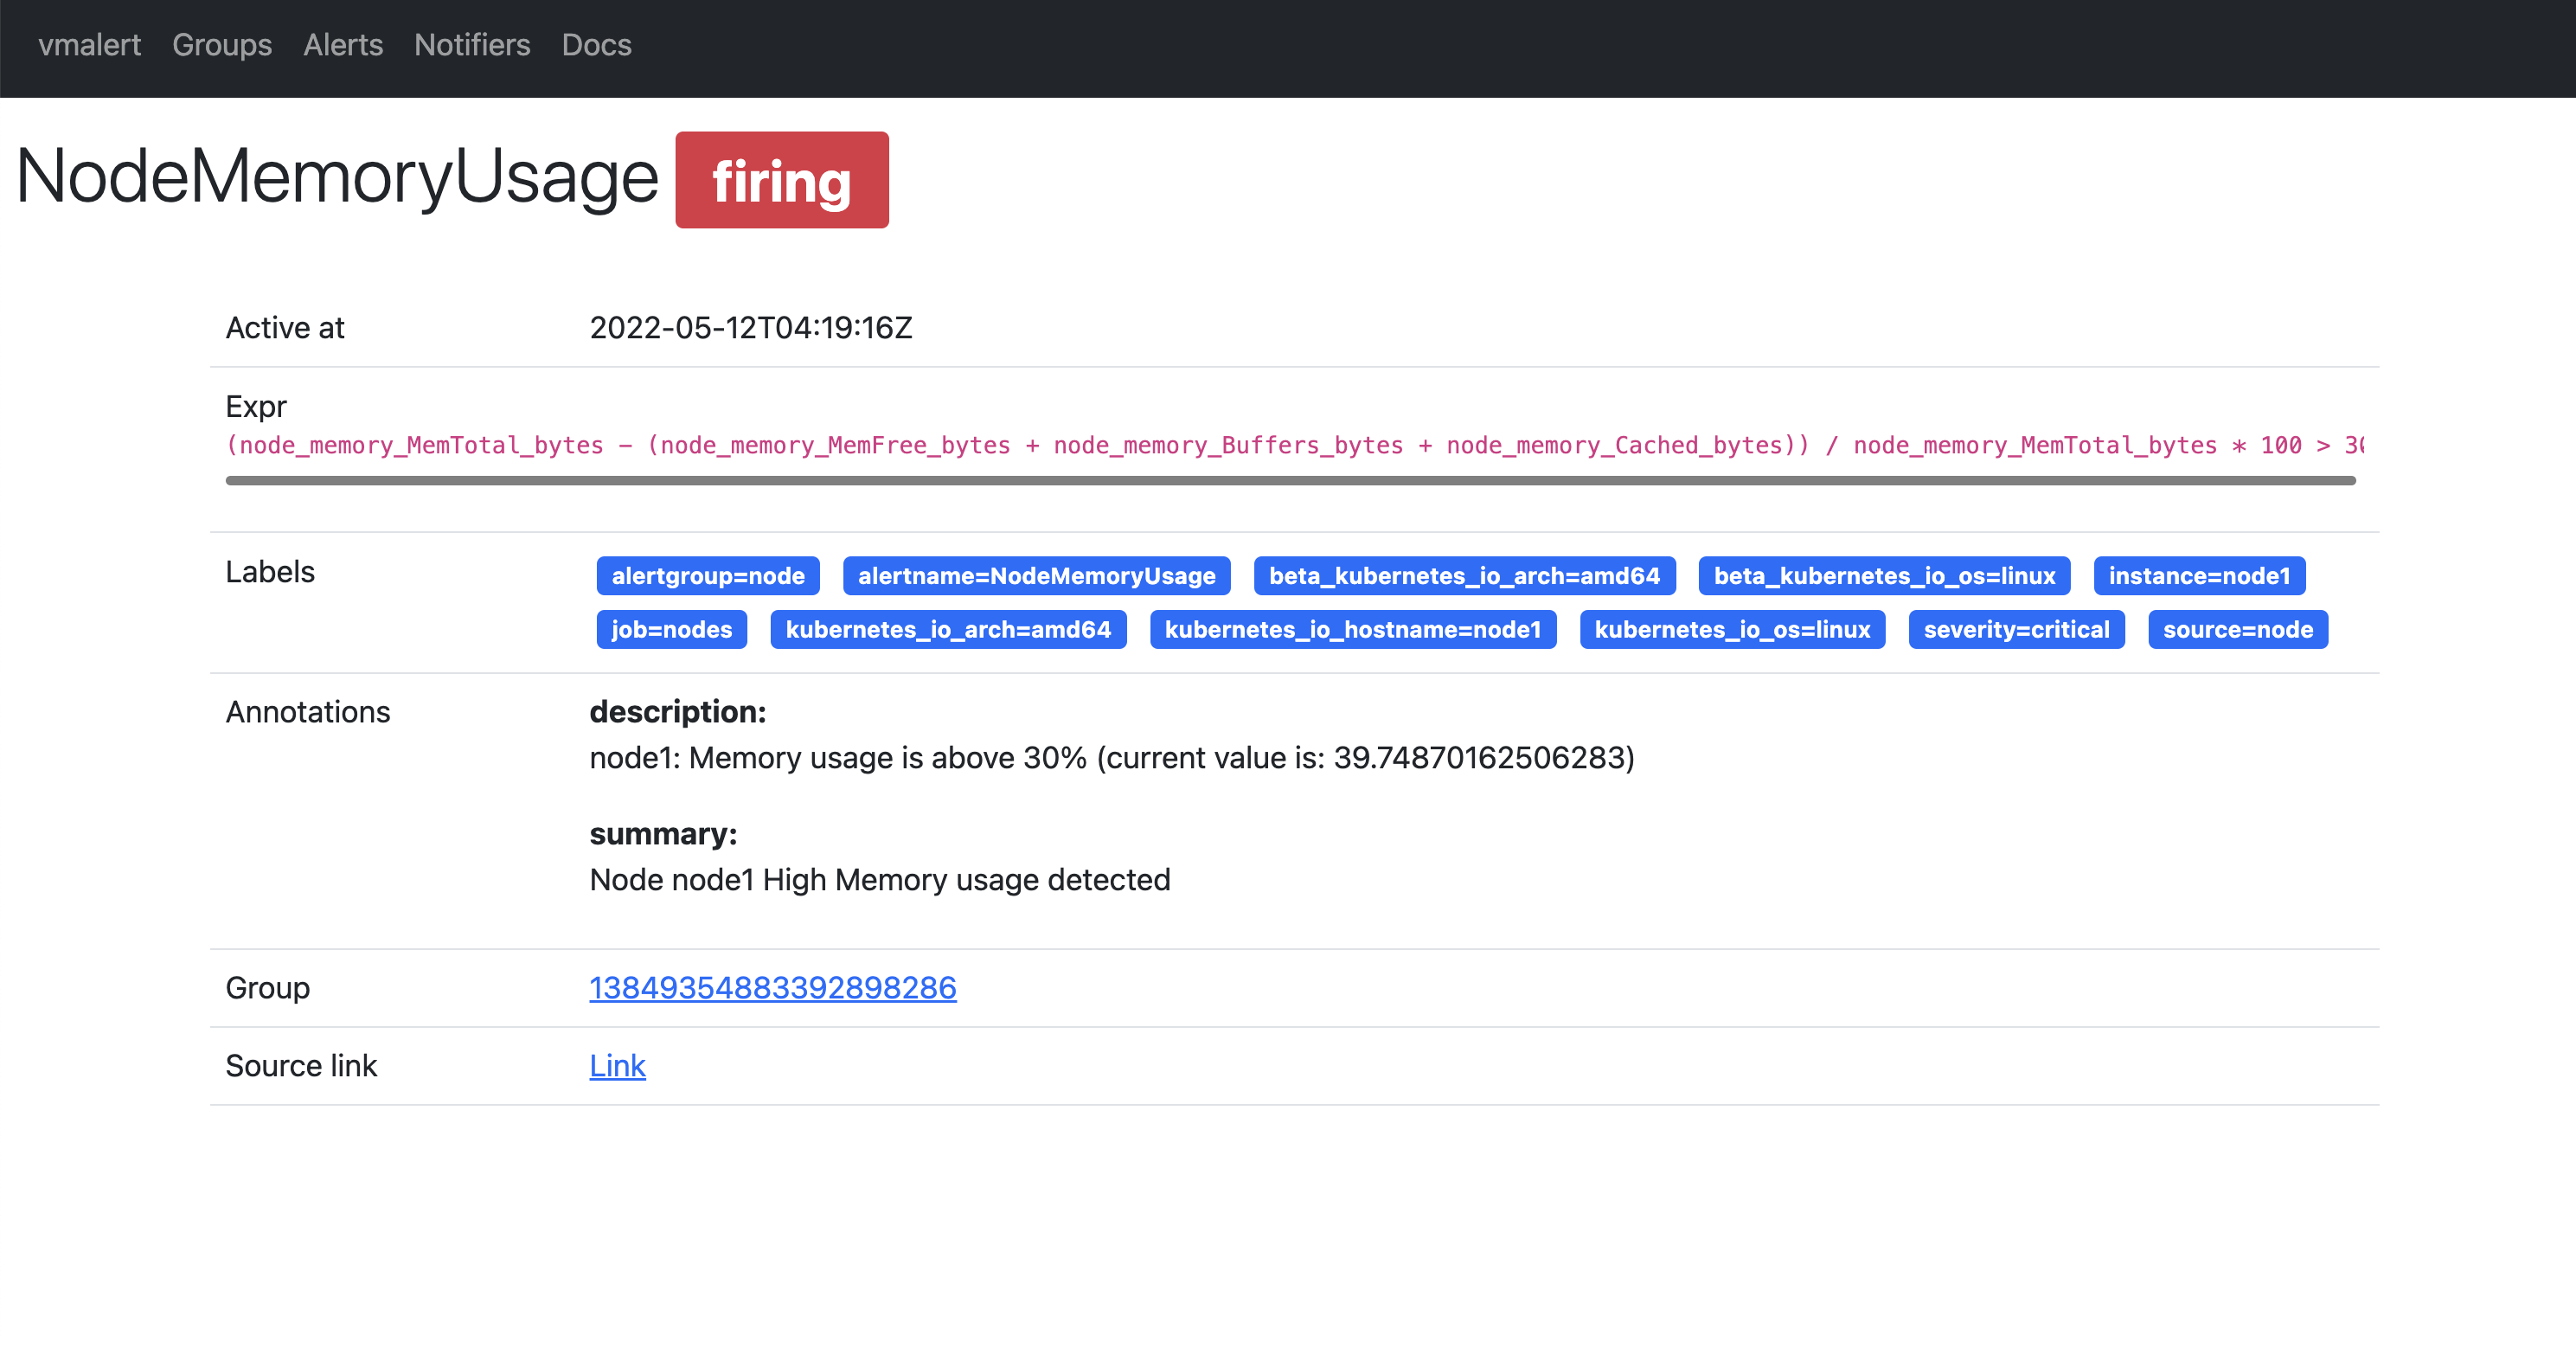Screen dimensions: 2576x1348
Task: Open the Source link 'Link'
Action: click(617, 1066)
